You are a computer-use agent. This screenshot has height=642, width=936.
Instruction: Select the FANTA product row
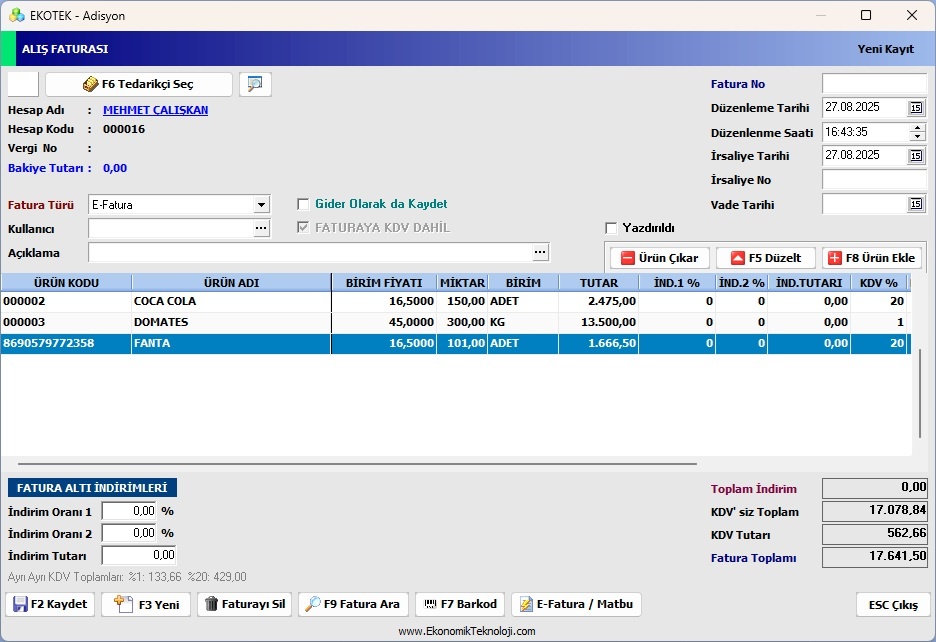(455, 343)
